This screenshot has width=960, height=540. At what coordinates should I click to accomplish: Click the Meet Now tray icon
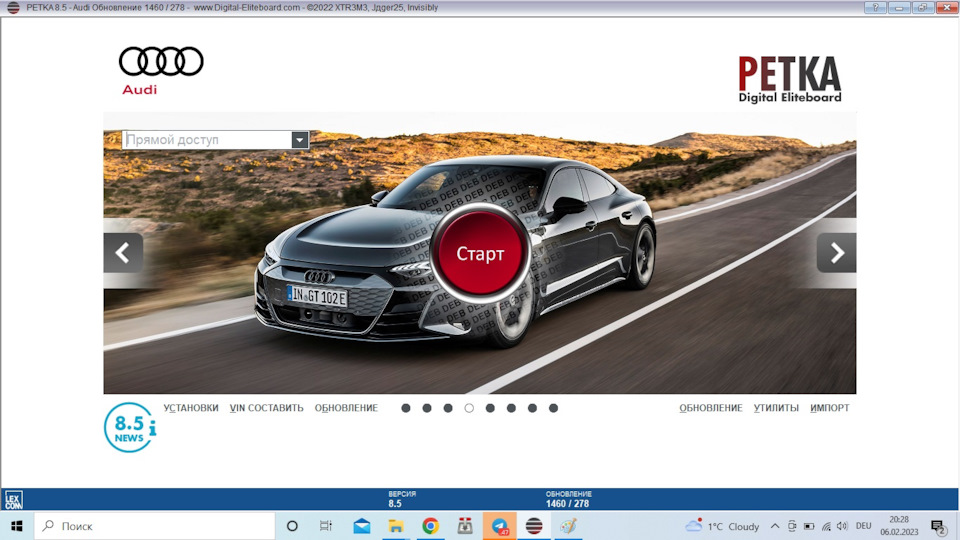[792, 526]
